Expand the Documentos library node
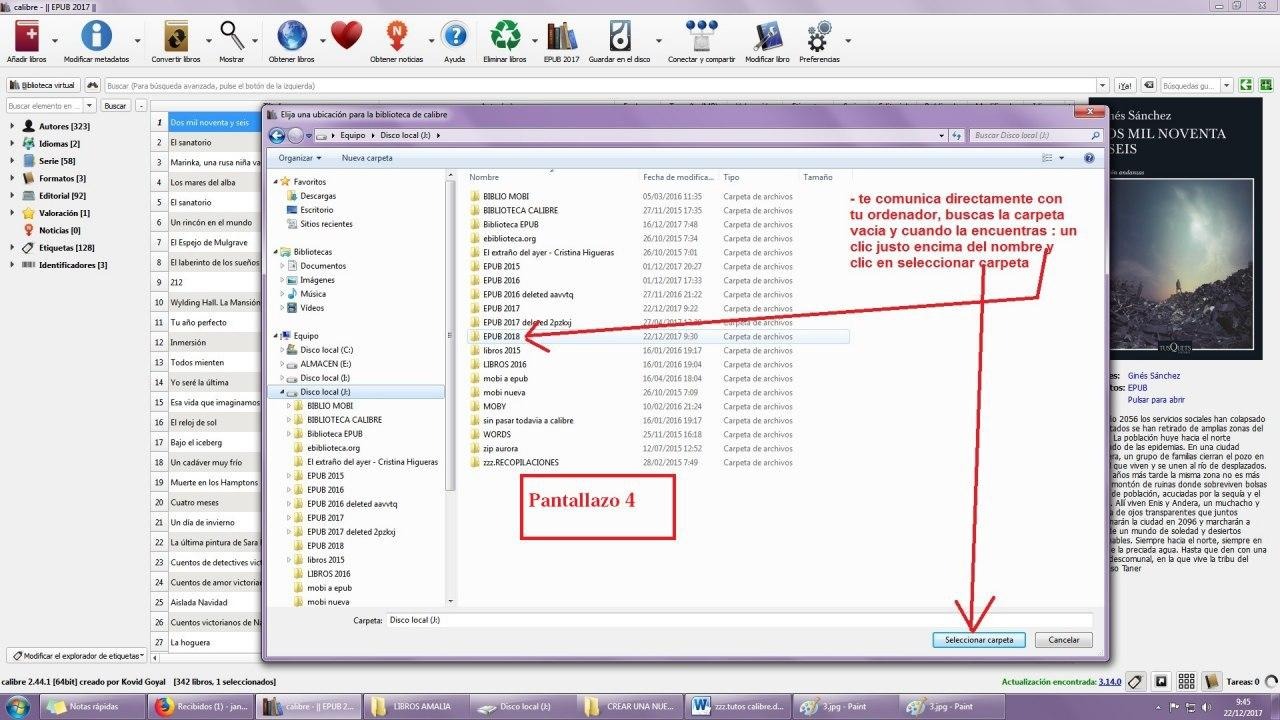The height and width of the screenshot is (720, 1280). point(283,266)
